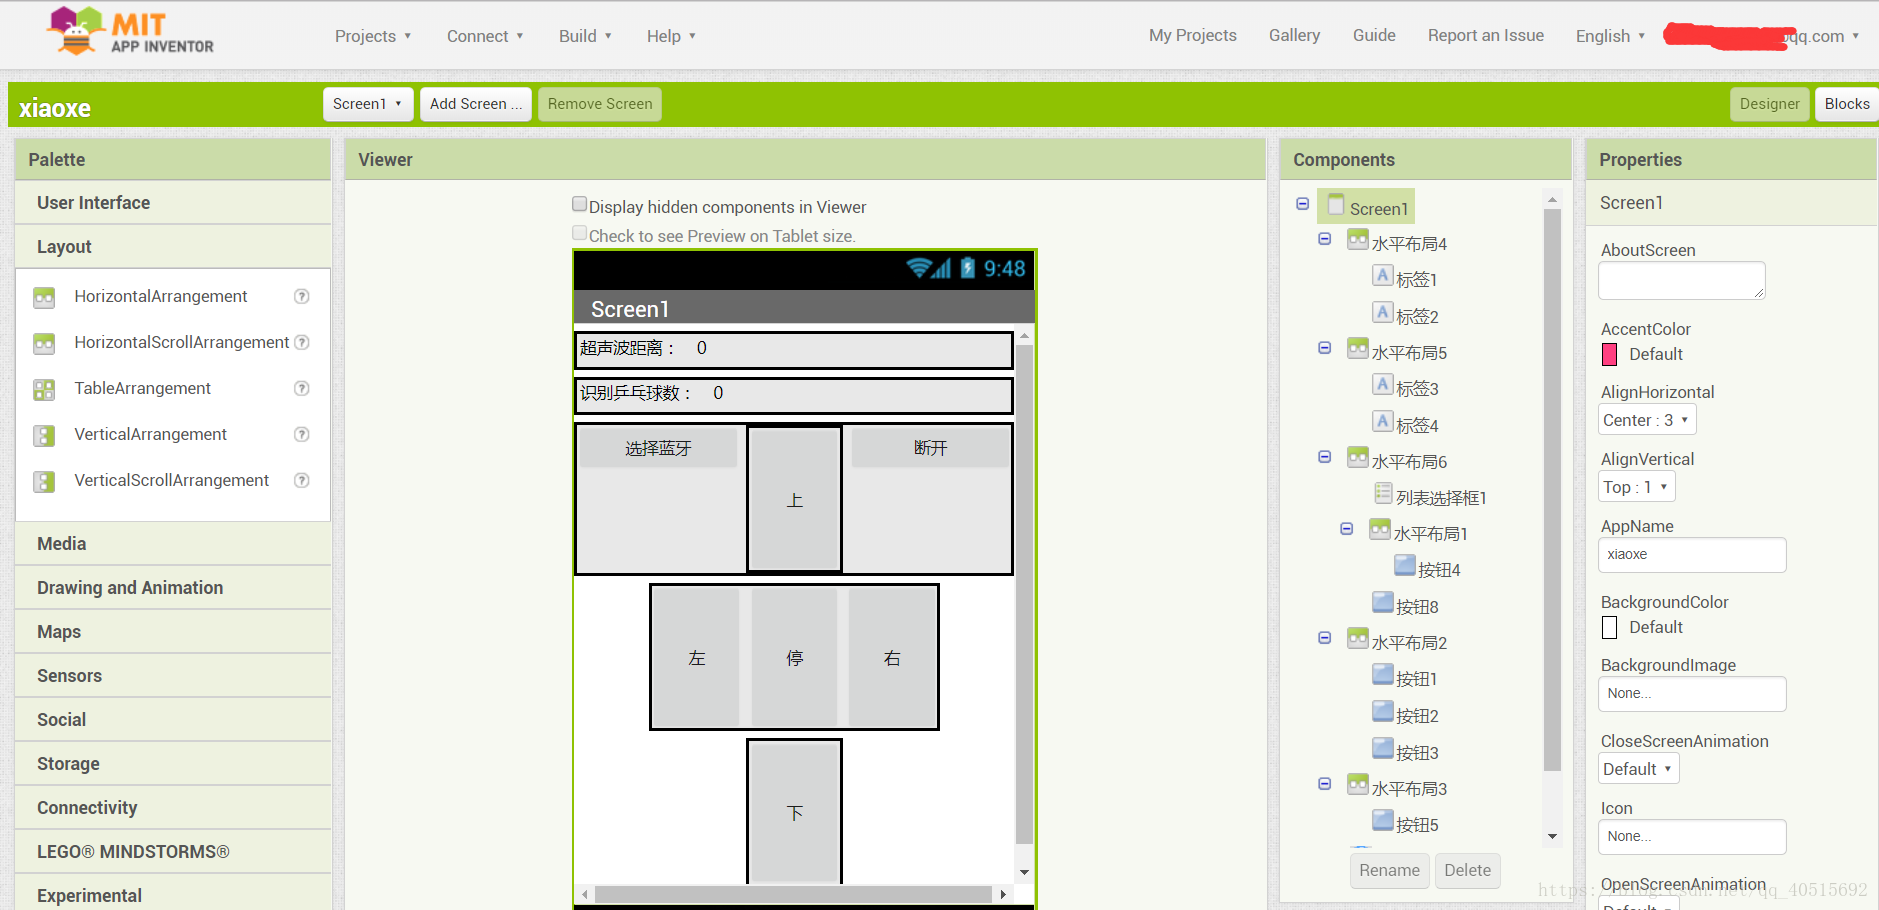Collapse the 水平布局1 tree node

point(1346,529)
